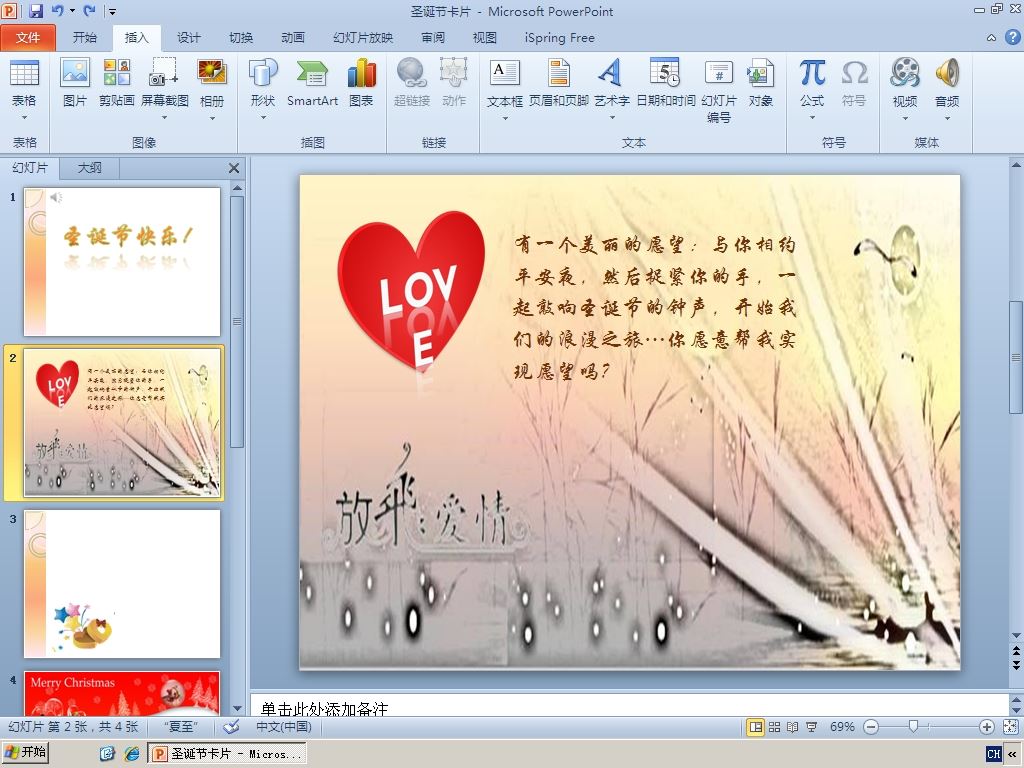Switch to normal view in status bar
1024x768 pixels.
(x=756, y=727)
